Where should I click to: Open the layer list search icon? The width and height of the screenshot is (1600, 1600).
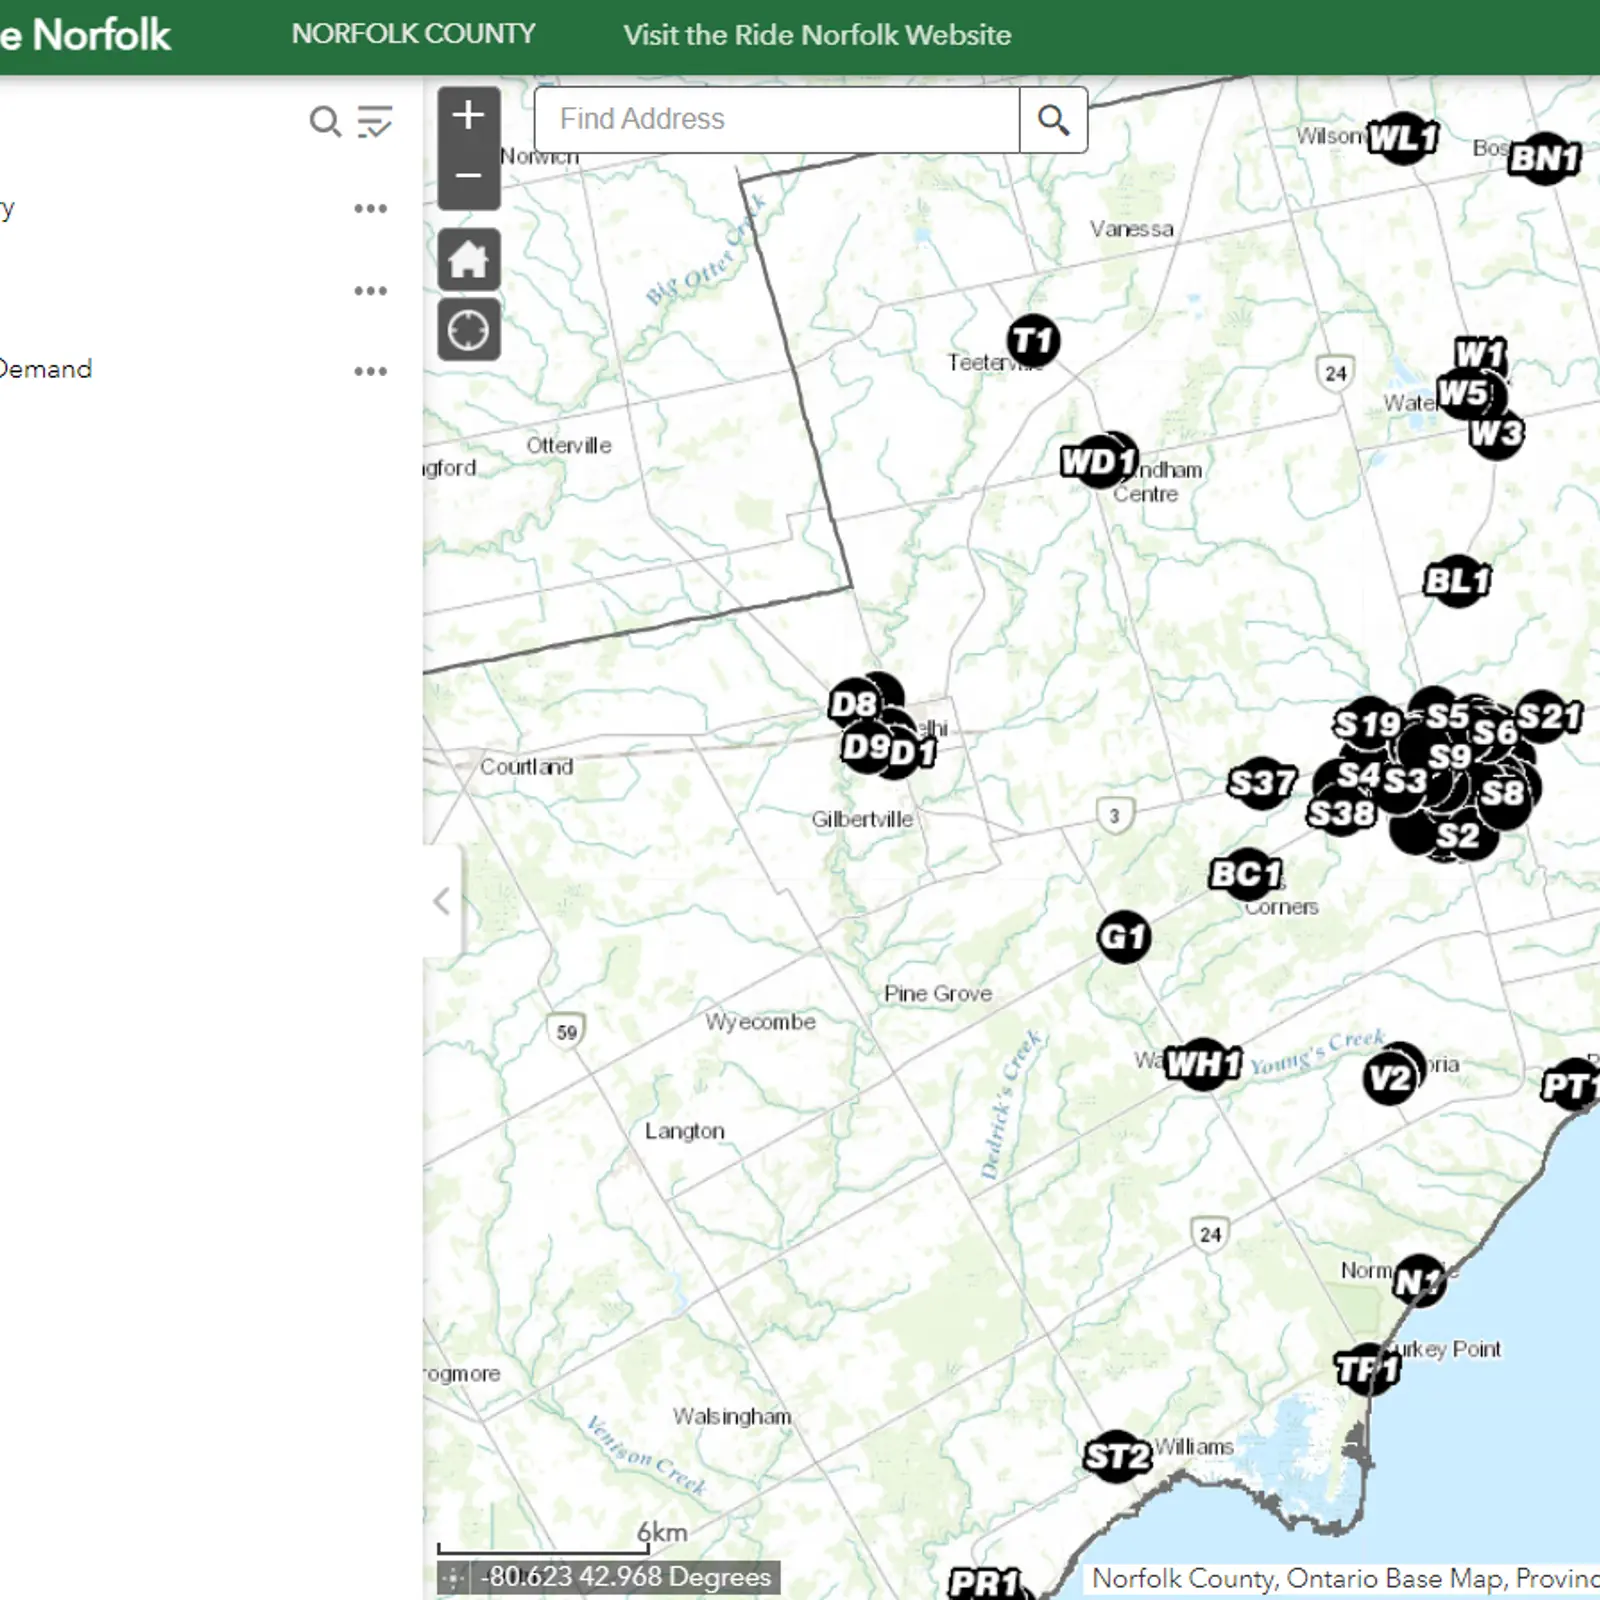coord(323,122)
